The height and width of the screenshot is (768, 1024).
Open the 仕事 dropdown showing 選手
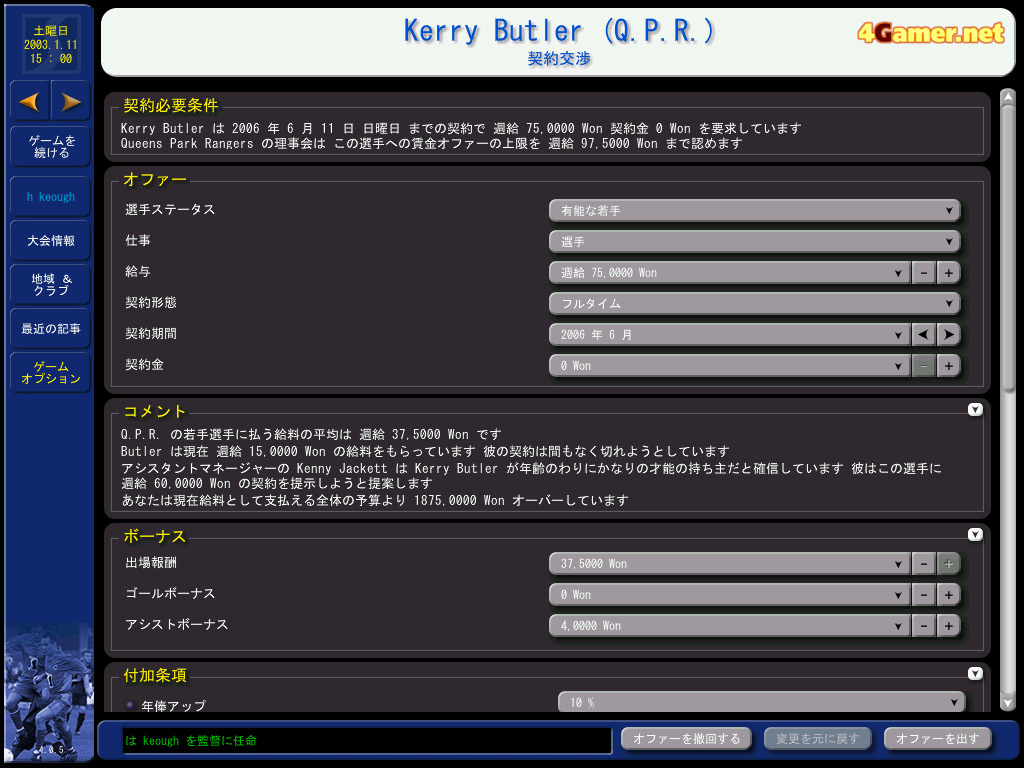(754, 242)
